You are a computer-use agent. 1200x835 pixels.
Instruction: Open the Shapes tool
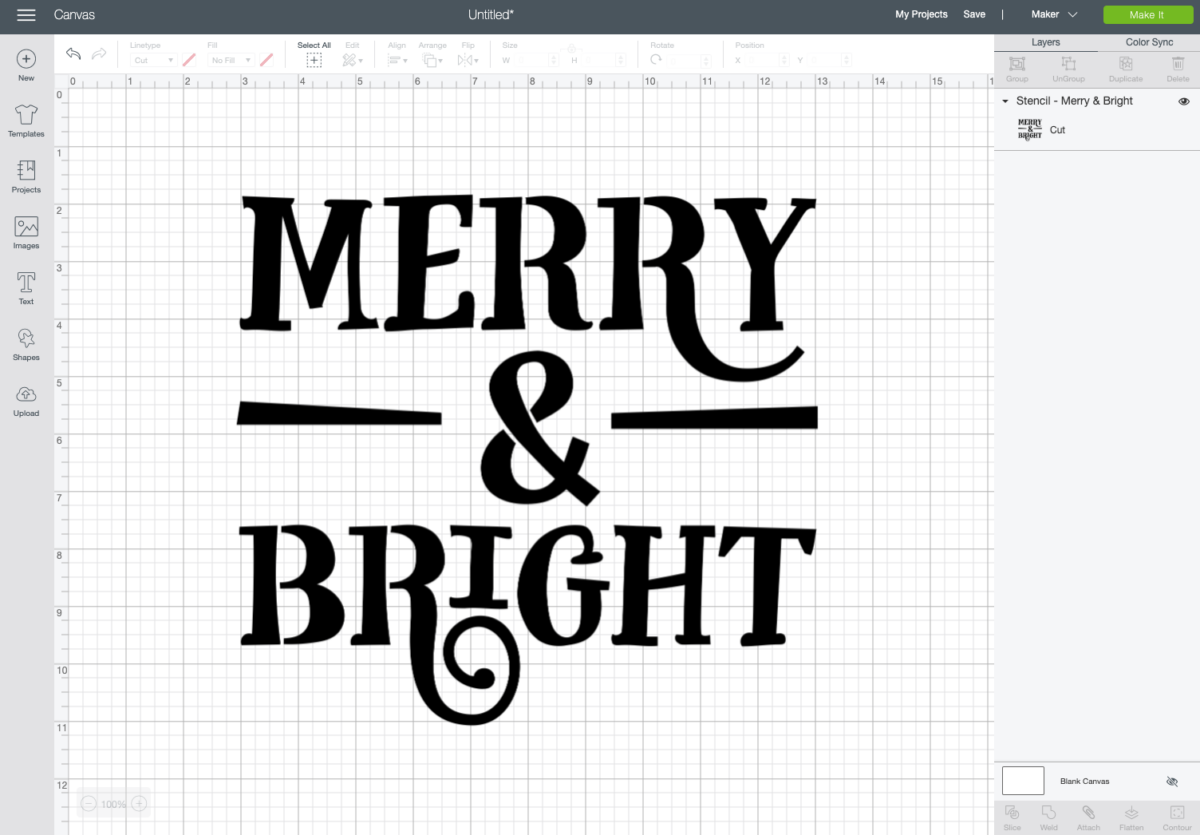coord(26,345)
